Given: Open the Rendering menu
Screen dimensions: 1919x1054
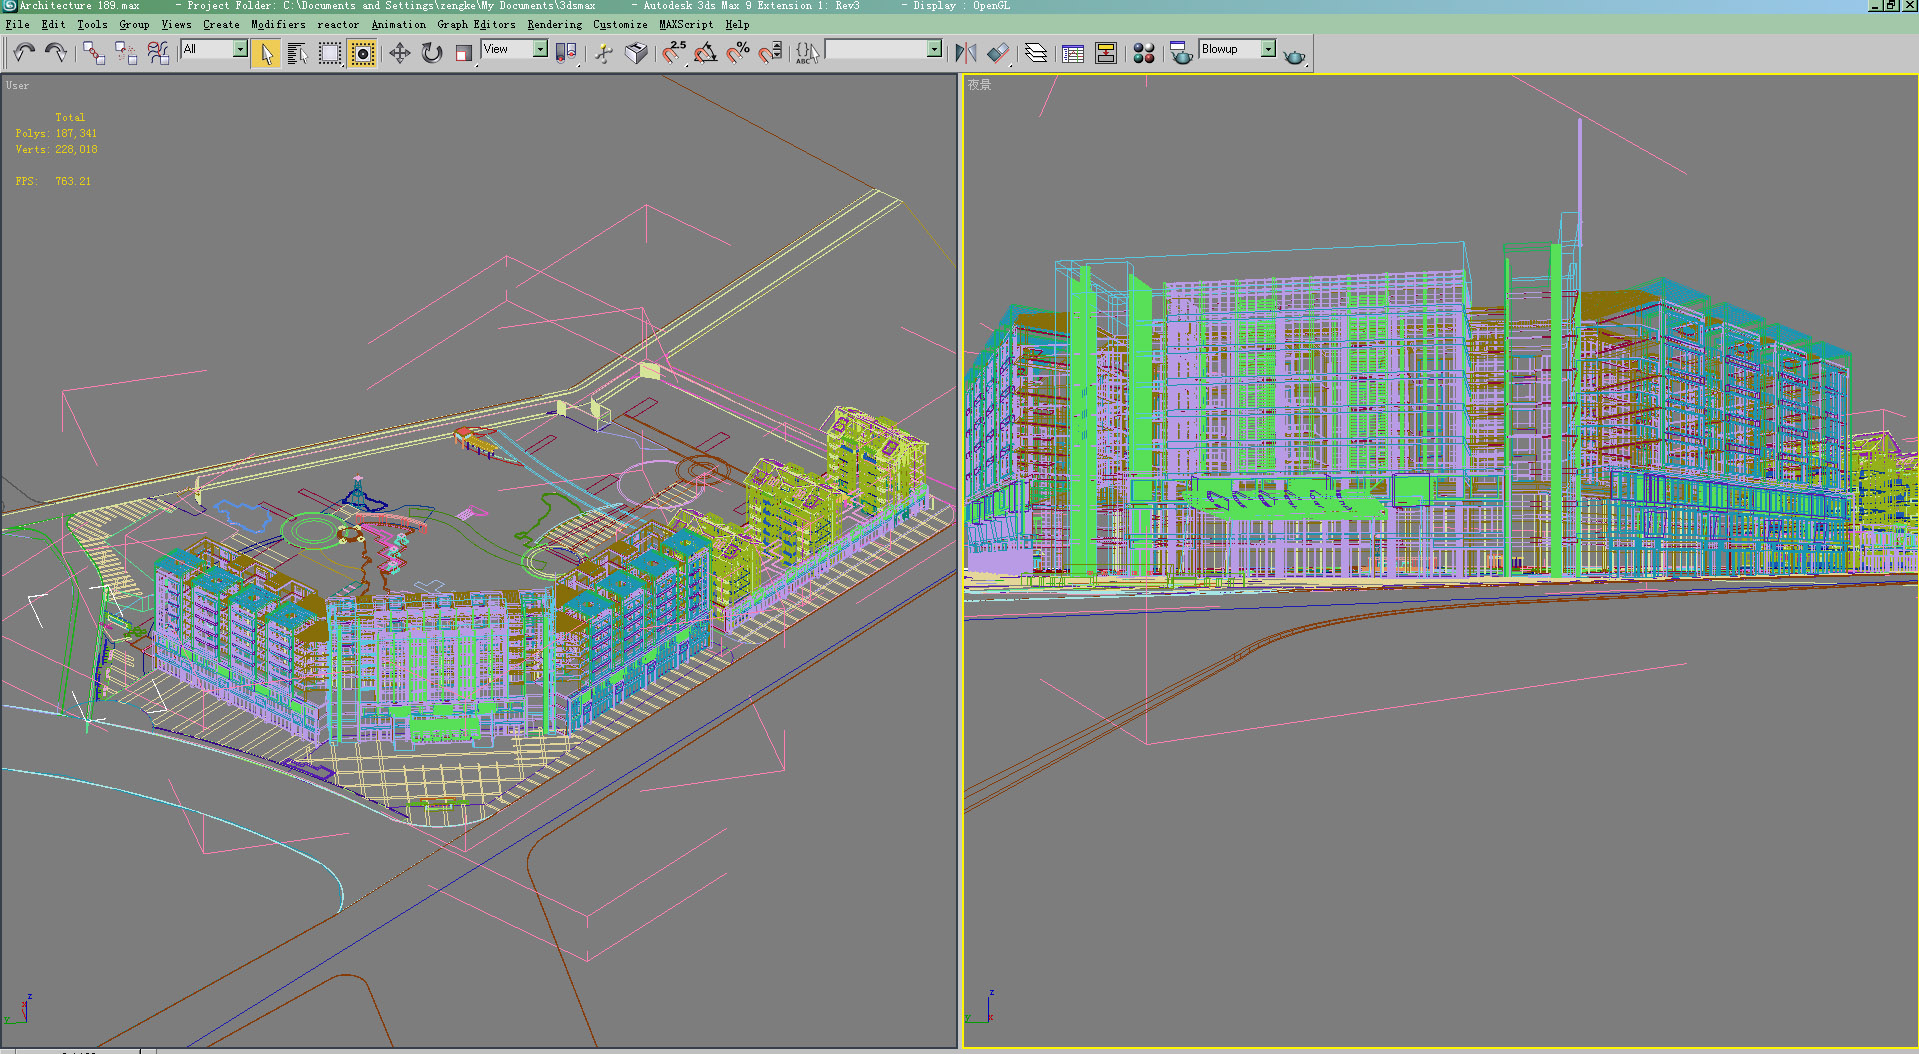Looking at the screenshot, I should click(x=554, y=25).
